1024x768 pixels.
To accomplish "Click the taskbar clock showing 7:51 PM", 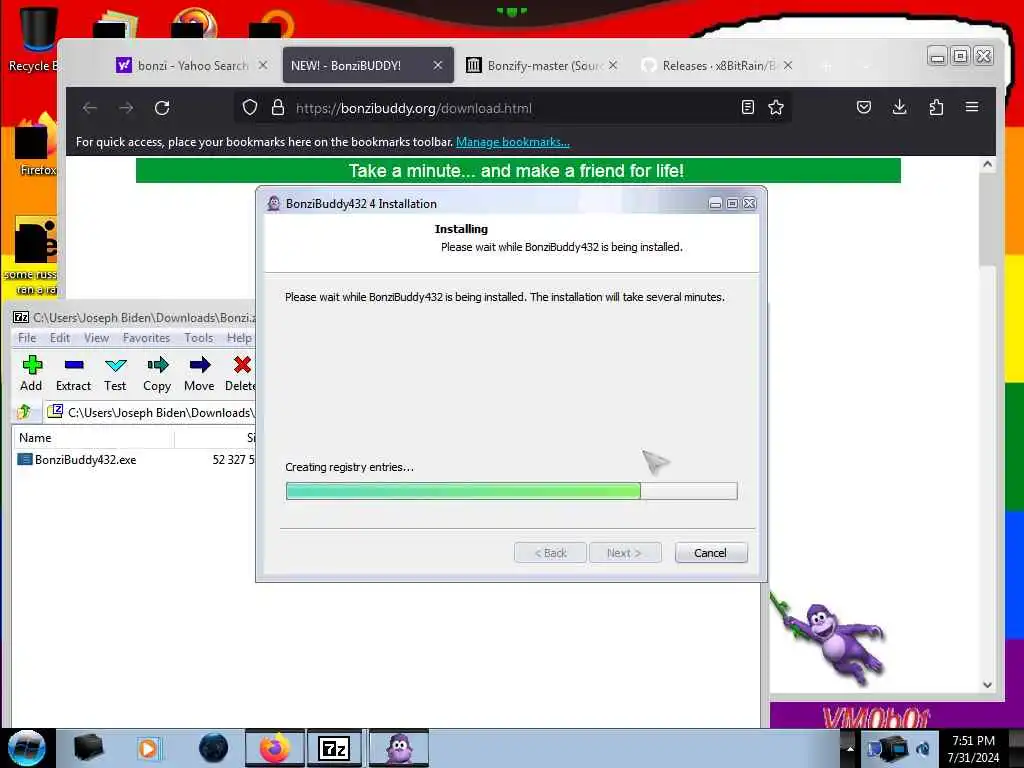I will (973, 748).
